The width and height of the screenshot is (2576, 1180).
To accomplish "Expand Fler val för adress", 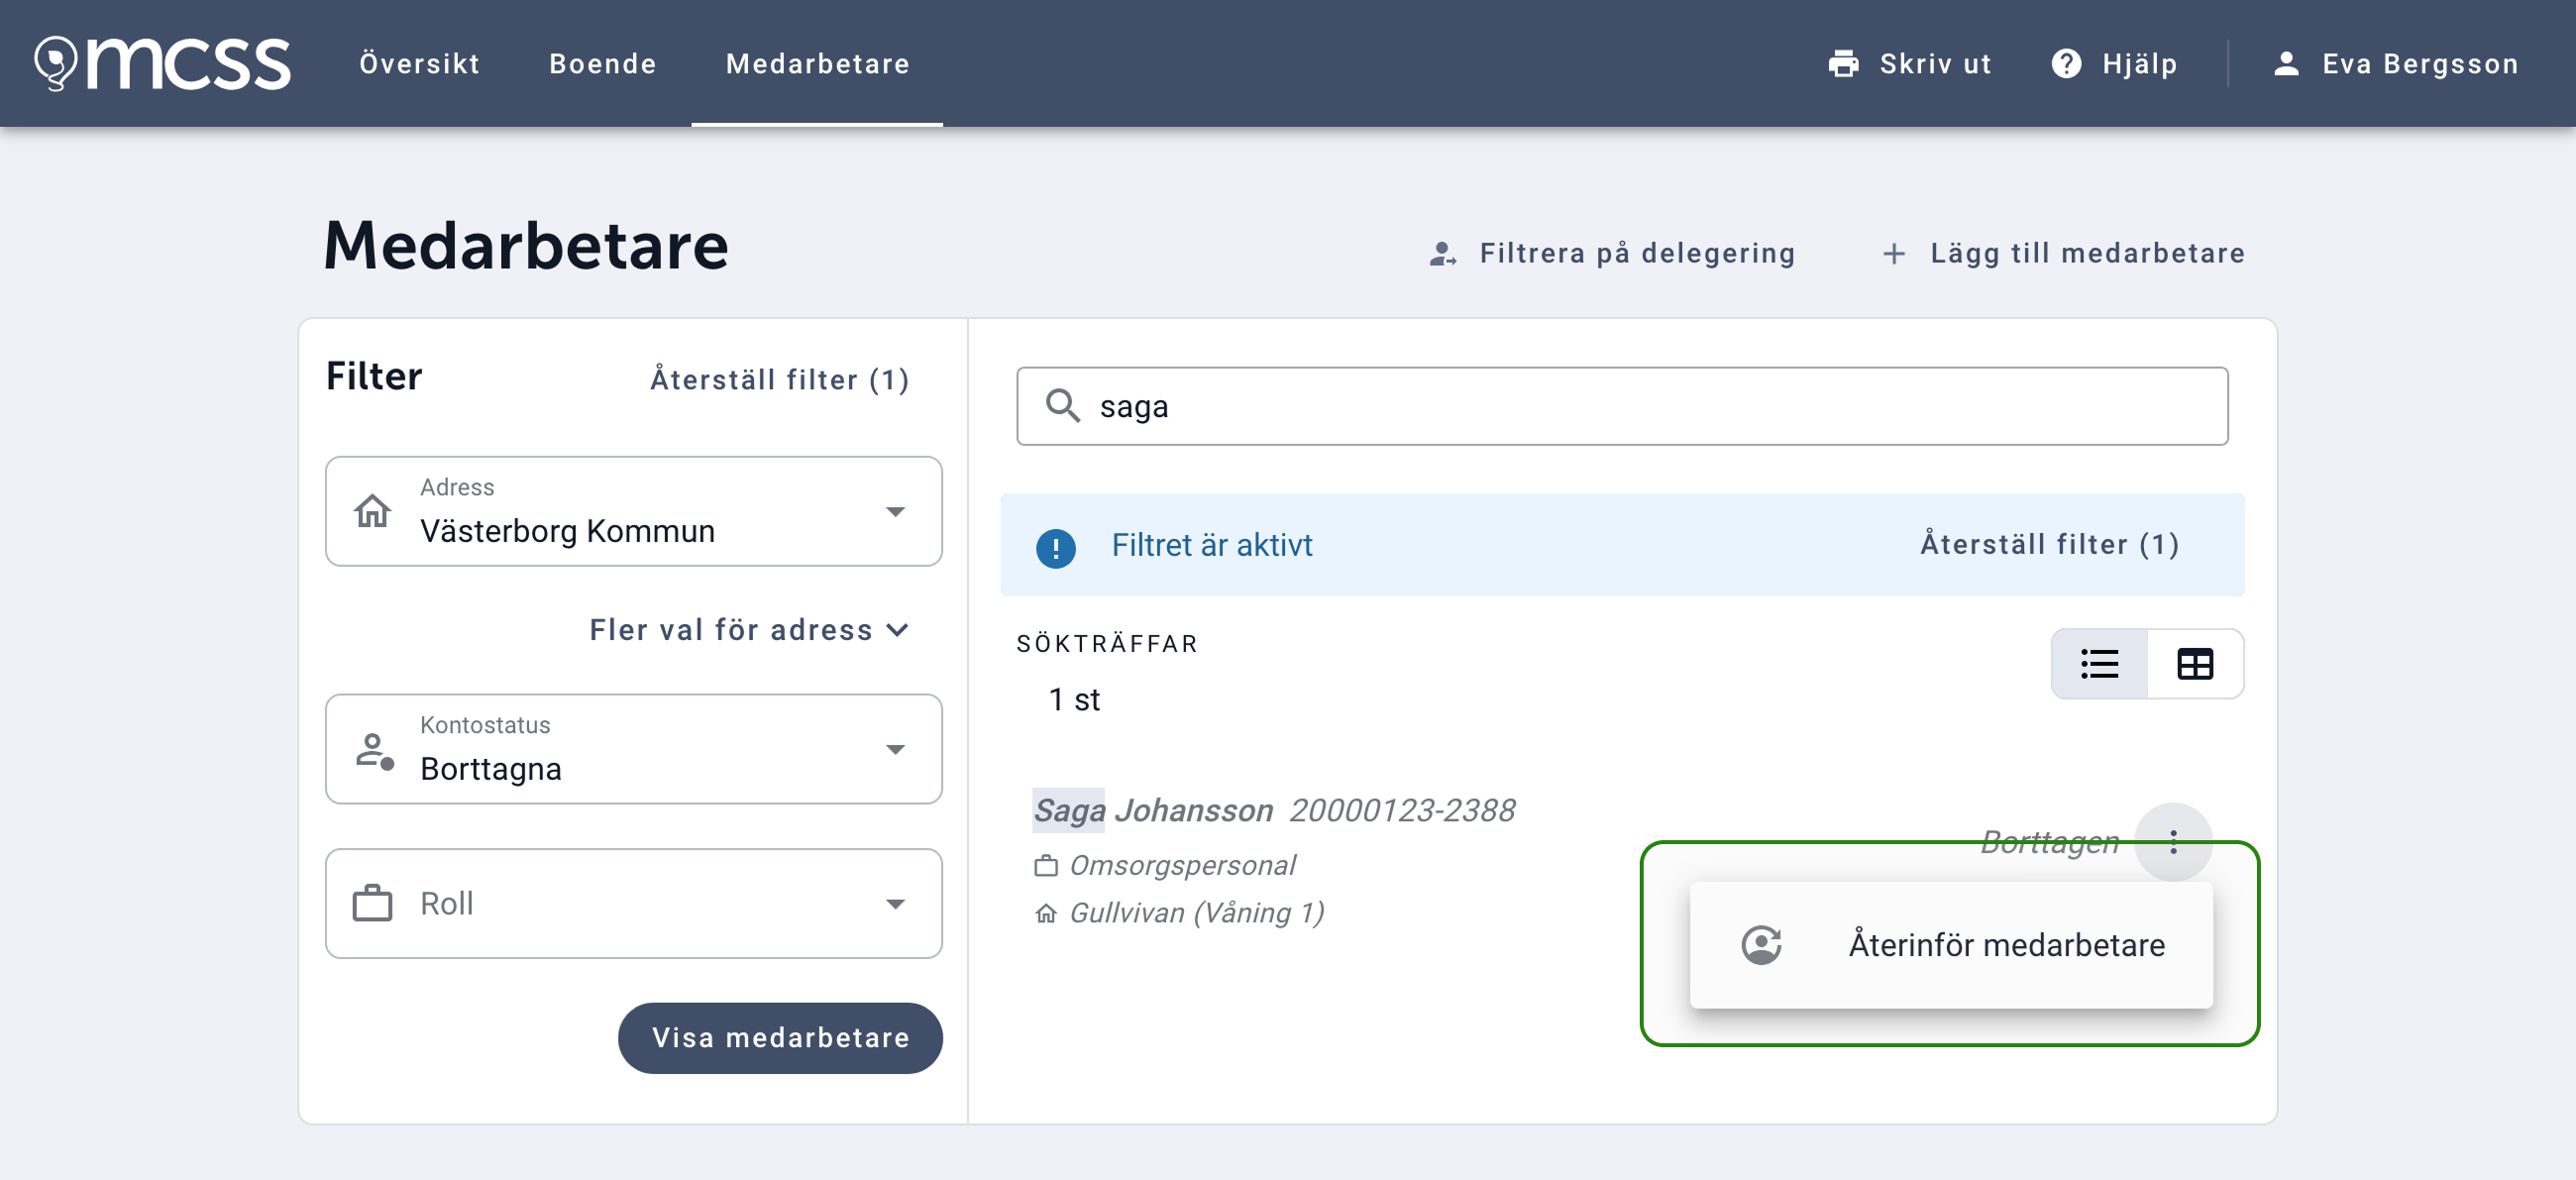I will point(748,629).
